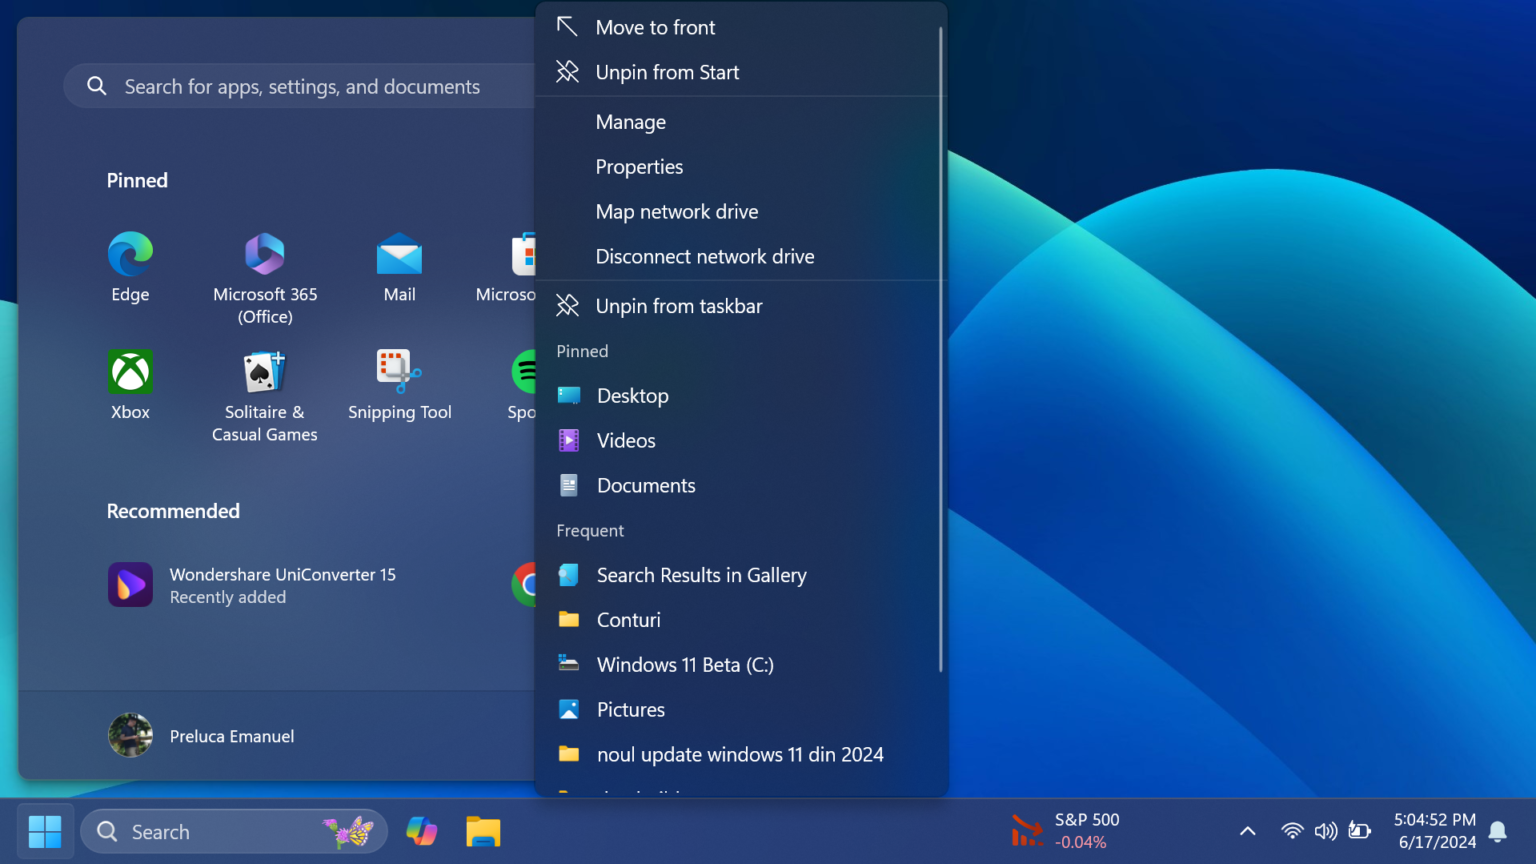The height and width of the screenshot is (864, 1536).
Task: Open Copilot from the taskbar
Action: 421,831
